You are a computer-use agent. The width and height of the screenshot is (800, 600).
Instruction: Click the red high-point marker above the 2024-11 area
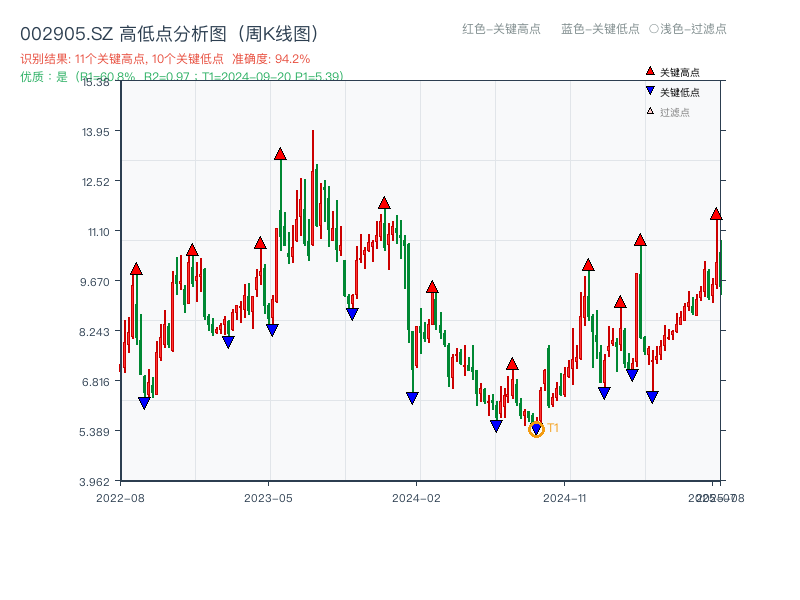(589, 265)
